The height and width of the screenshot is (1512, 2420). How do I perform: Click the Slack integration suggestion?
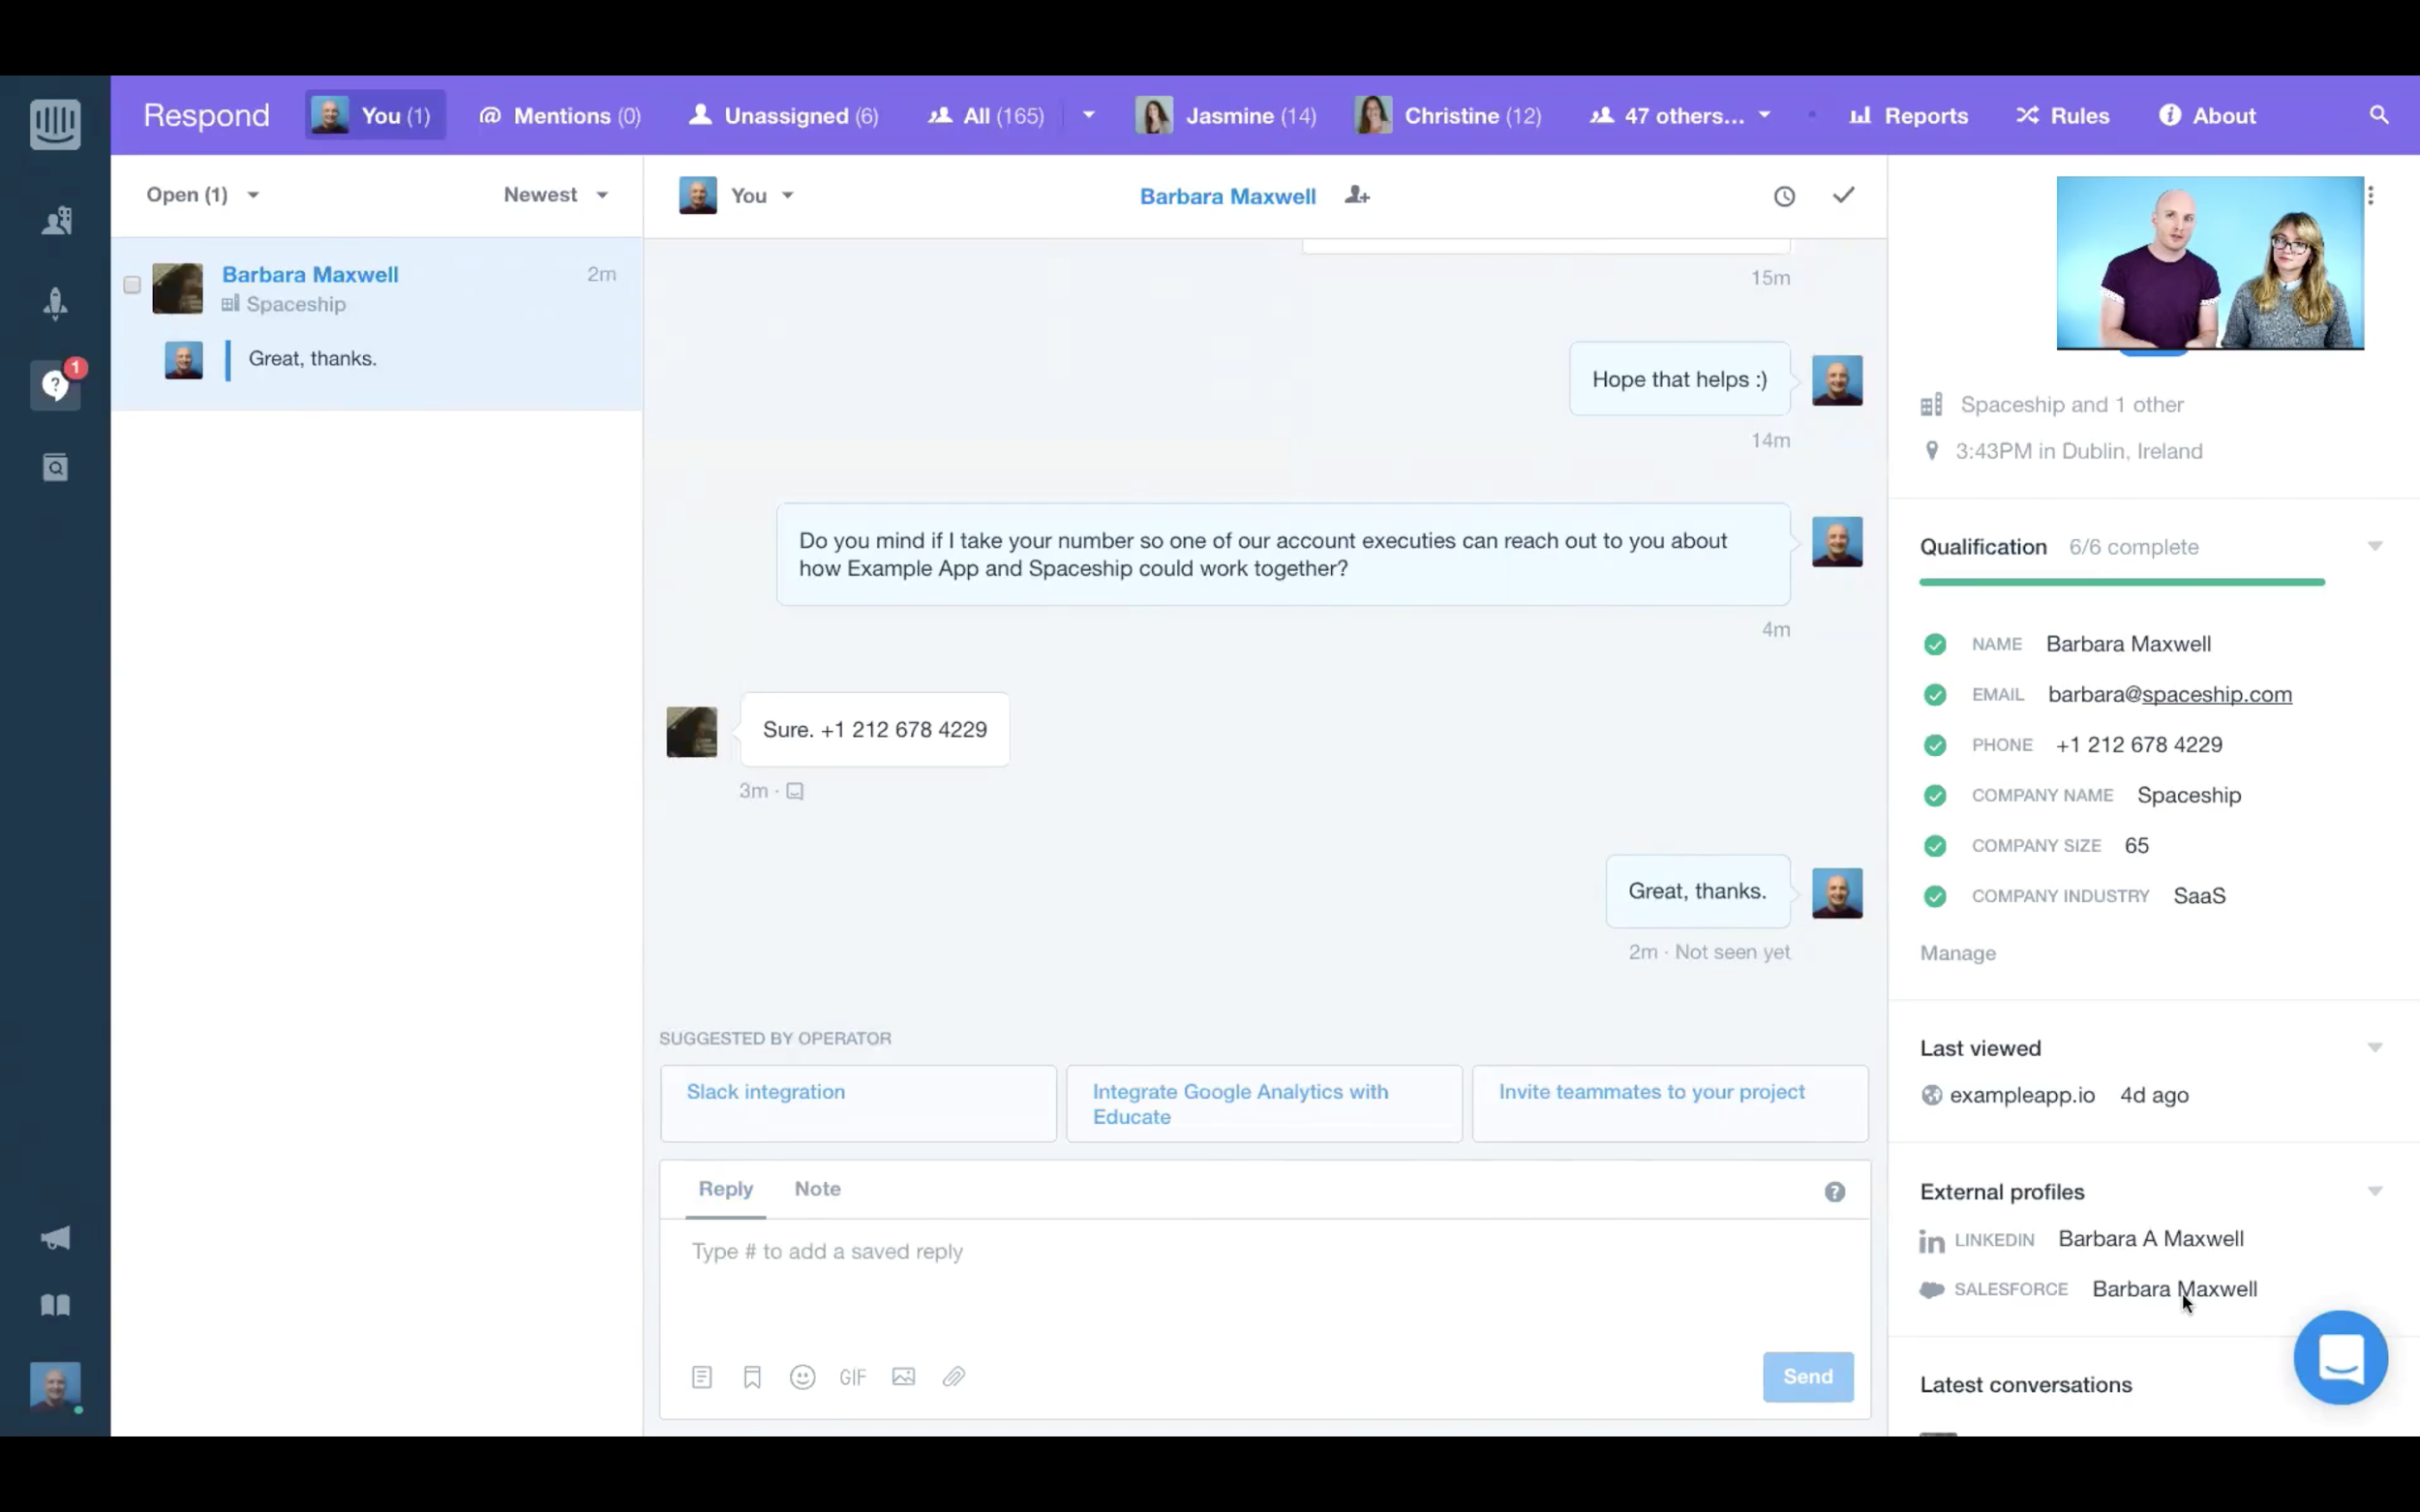[858, 1103]
